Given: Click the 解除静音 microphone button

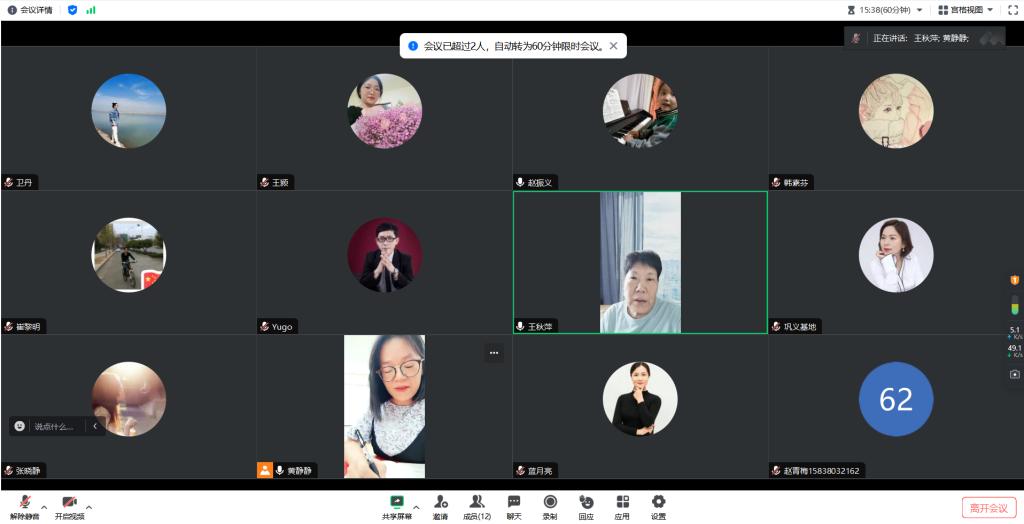Looking at the screenshot, I should (x=24, y=503).
